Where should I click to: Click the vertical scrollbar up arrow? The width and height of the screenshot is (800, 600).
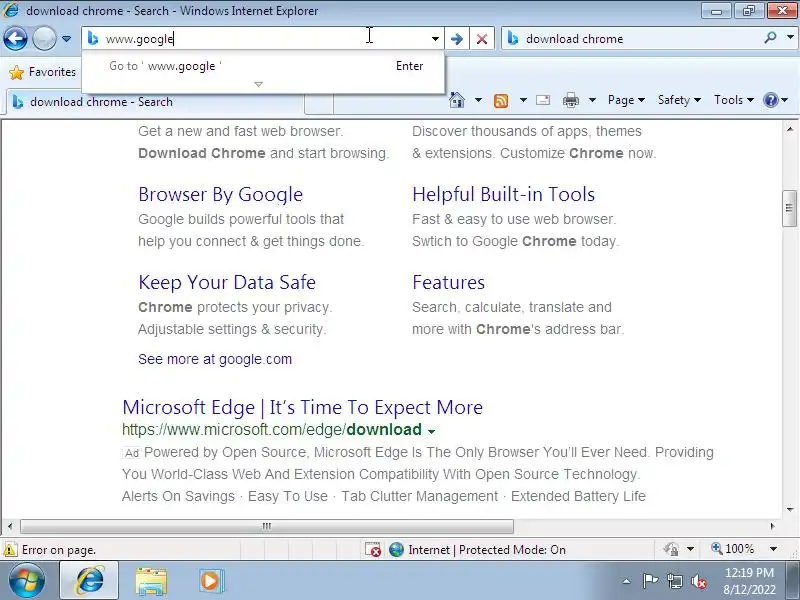(x=790, y=130)
